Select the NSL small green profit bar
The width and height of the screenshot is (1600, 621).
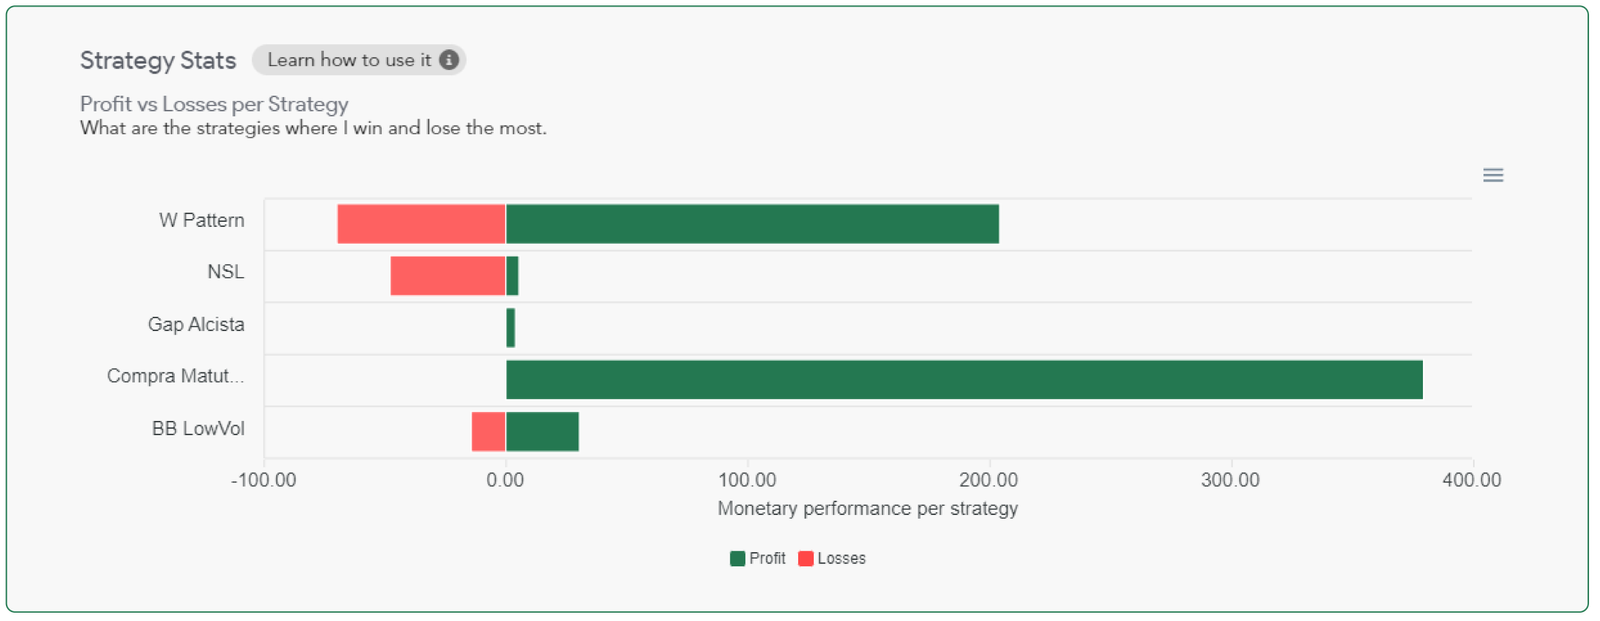[x=512, y=276]
